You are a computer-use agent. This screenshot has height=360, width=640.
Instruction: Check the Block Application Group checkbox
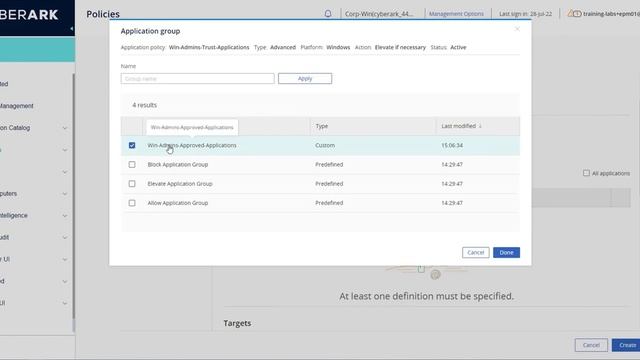point(132,164)
